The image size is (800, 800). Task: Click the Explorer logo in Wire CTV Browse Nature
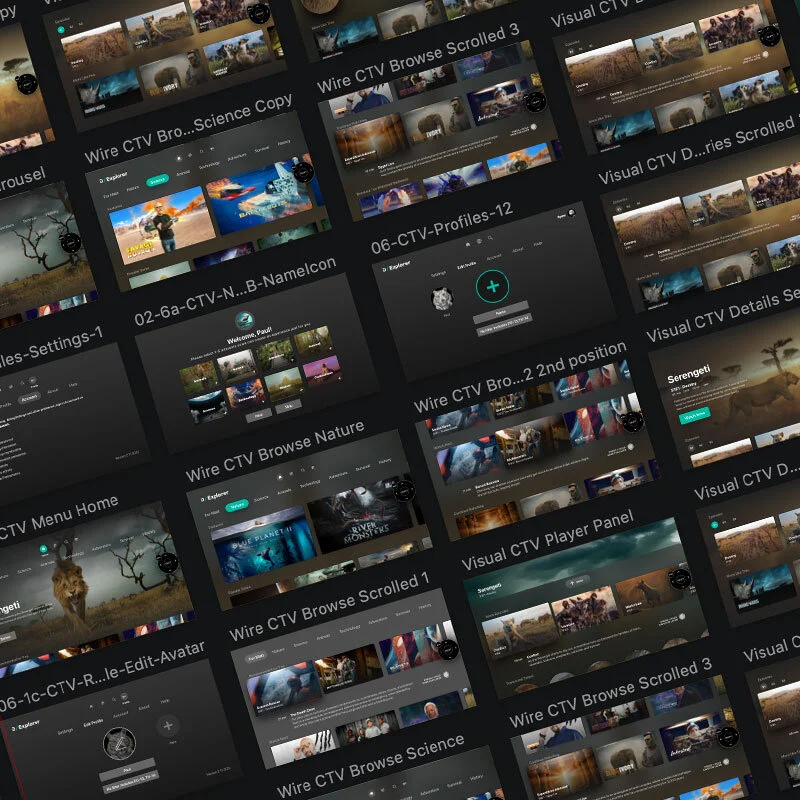click(214, 496)
